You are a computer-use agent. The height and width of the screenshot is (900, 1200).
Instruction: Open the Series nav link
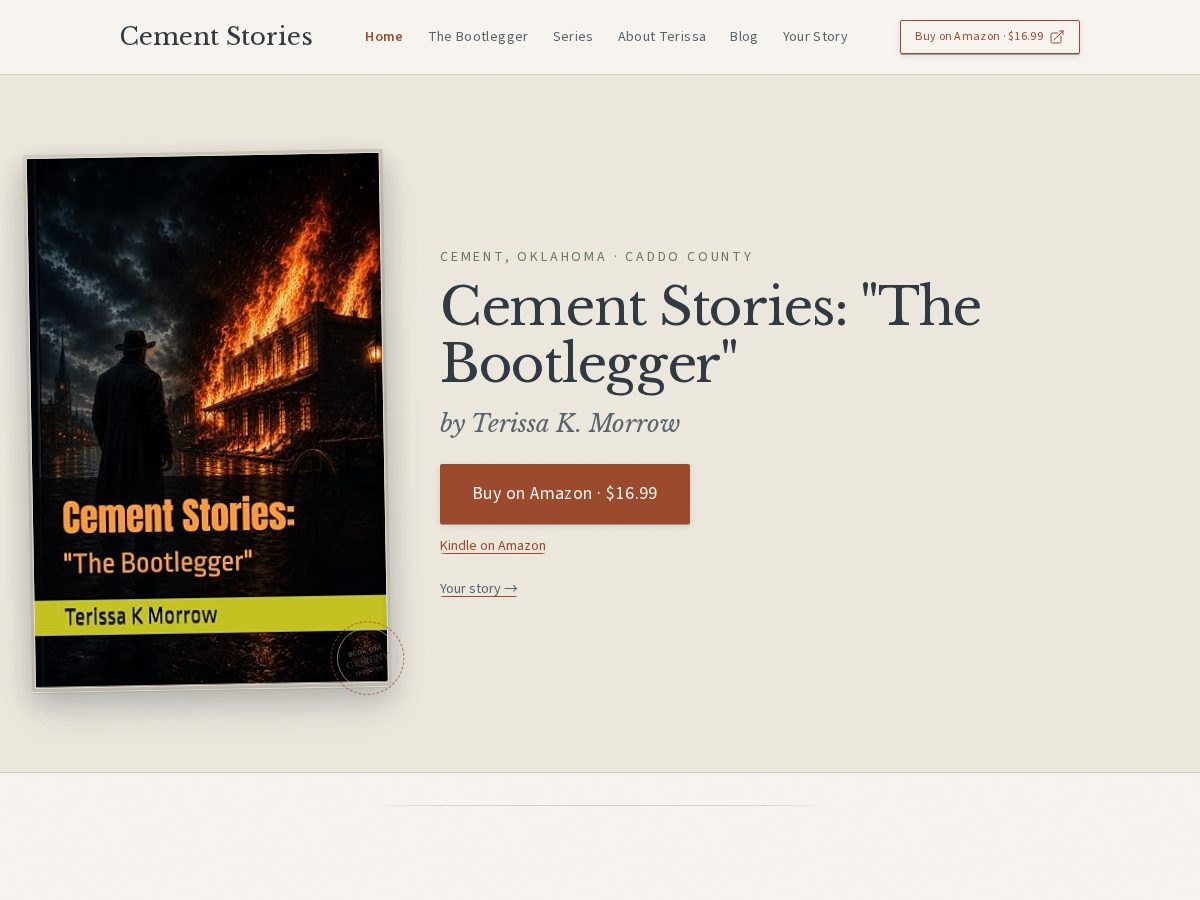coord(573,37)
